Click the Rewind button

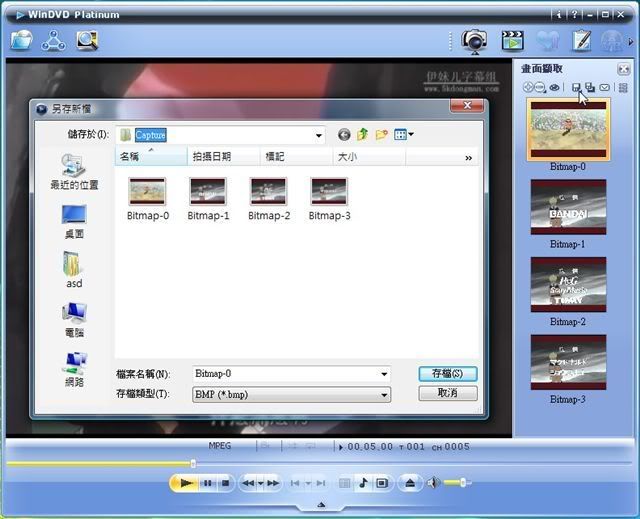pos(248,483)
